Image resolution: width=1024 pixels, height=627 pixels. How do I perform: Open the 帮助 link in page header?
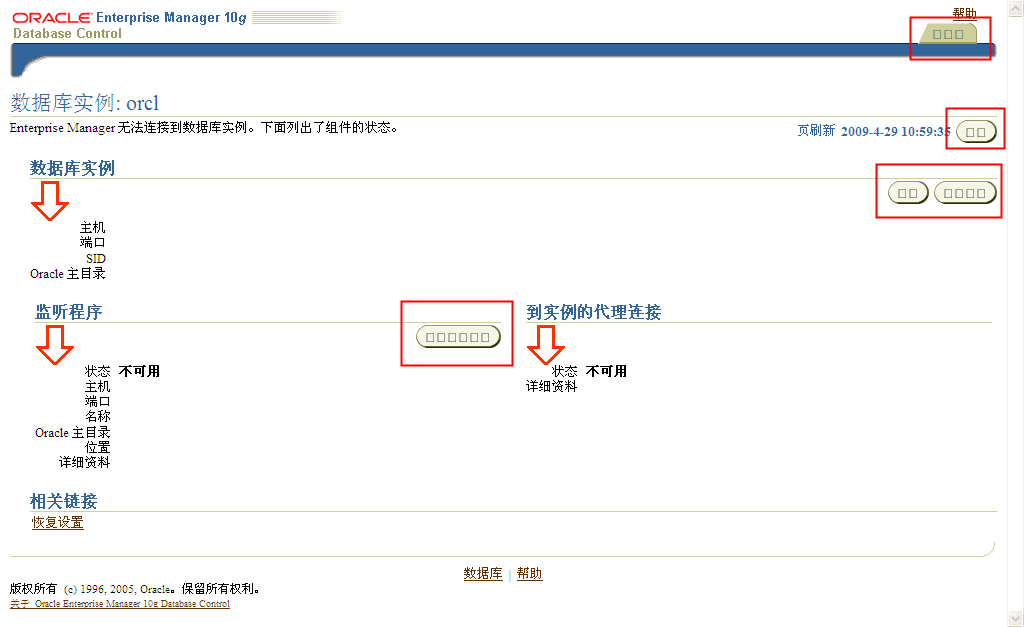[x=964, y=13]
